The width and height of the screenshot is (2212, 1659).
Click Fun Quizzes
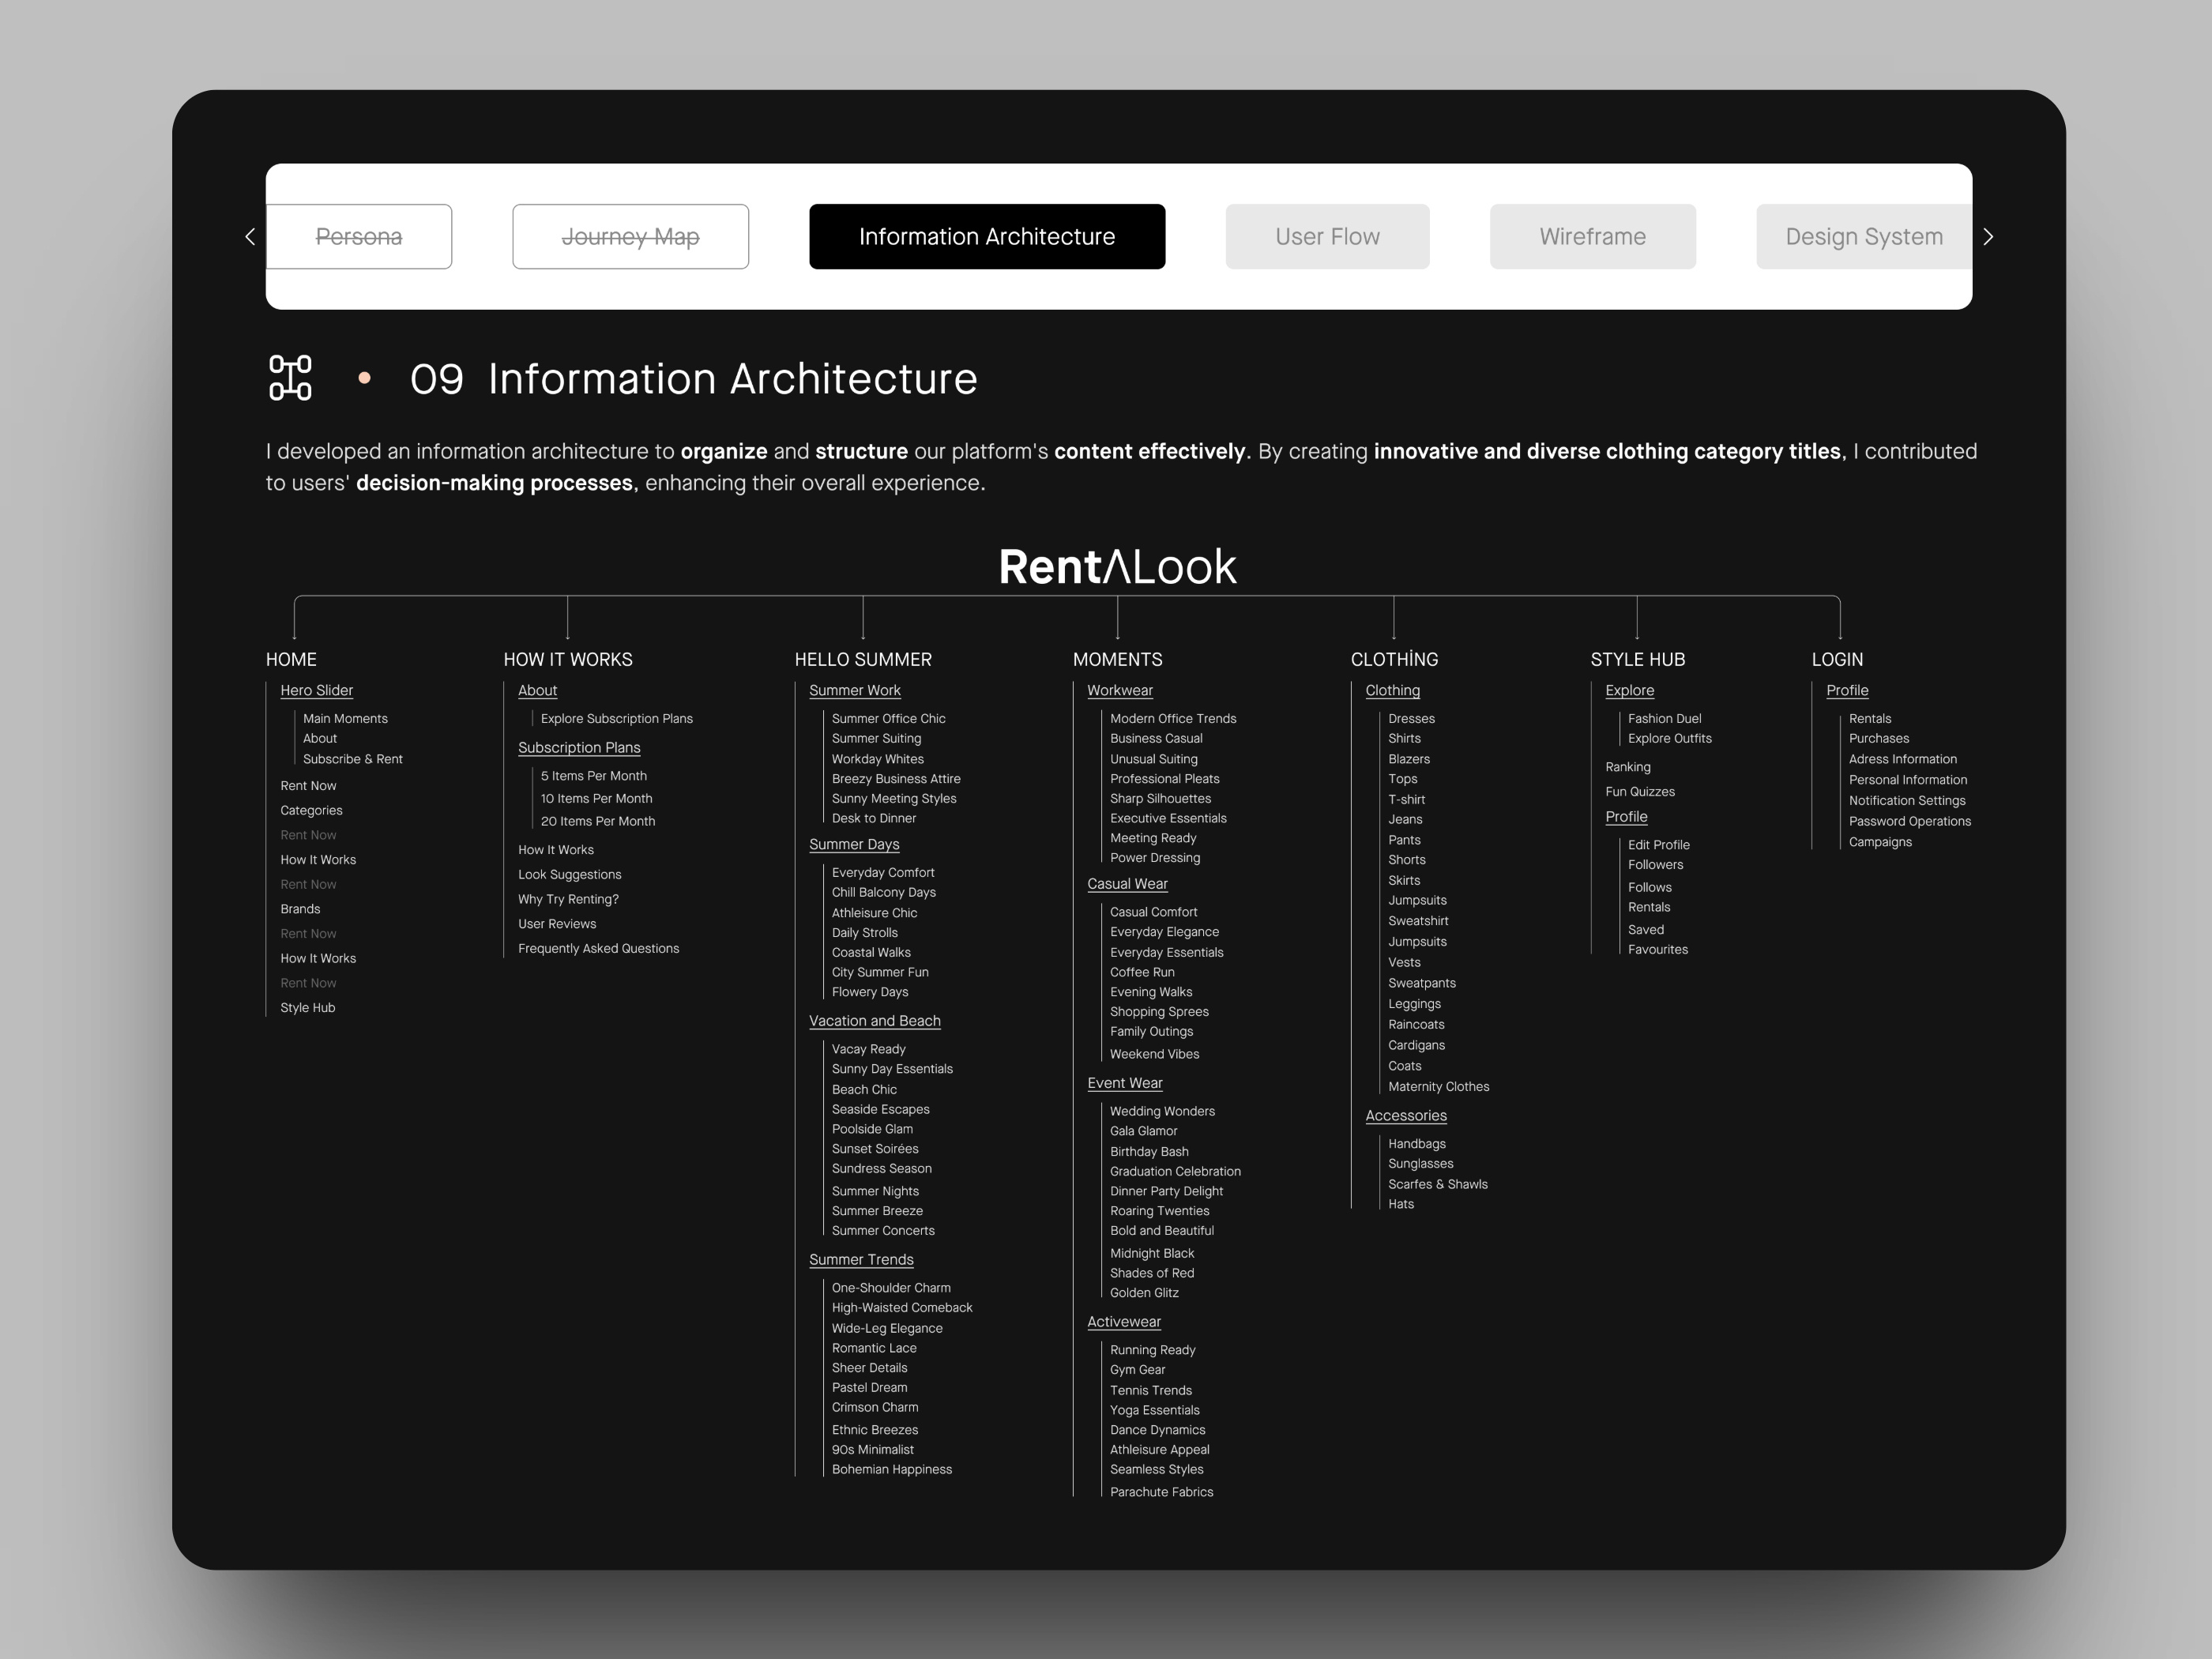1640,792
